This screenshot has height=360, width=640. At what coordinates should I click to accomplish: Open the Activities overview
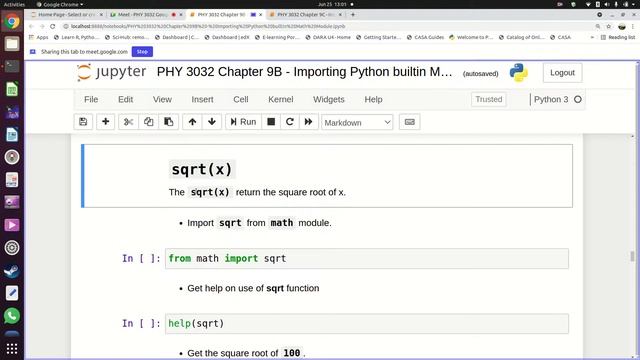pos(14,4)
